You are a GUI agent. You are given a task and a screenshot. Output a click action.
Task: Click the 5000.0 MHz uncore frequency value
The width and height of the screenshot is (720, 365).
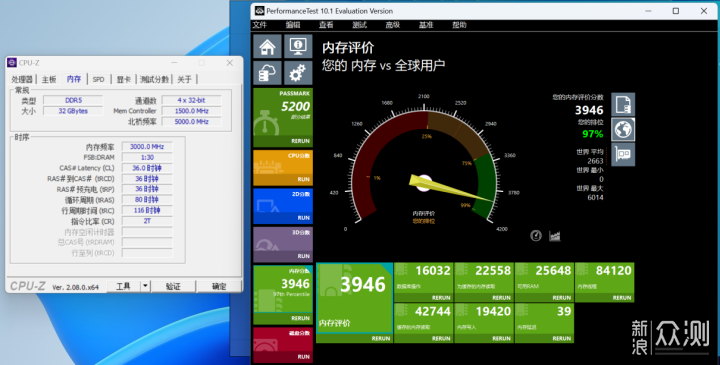pos(191,122)
